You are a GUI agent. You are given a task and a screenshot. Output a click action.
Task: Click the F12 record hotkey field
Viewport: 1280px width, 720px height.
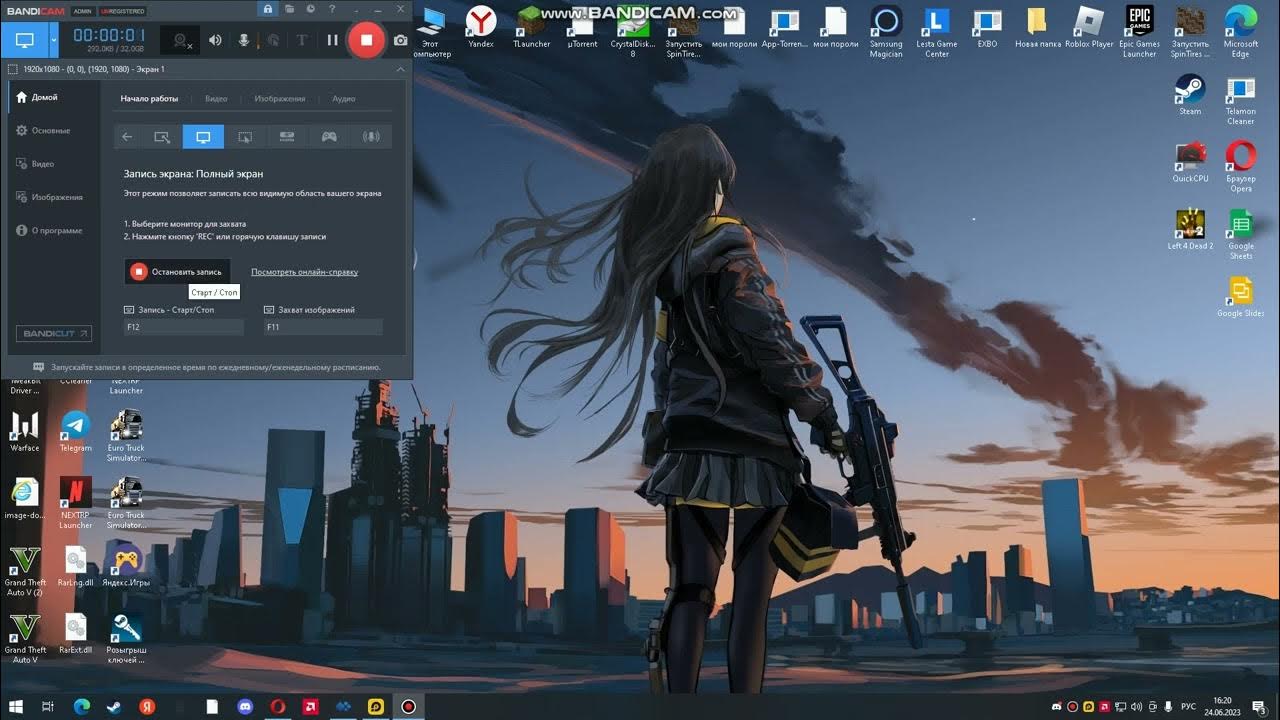(184, 327)
